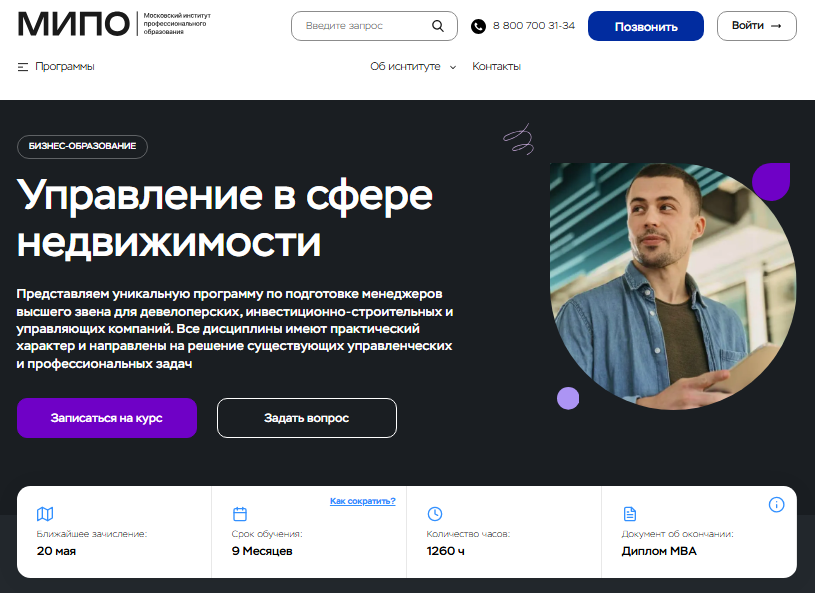Click the Записаться на курс button
The width and height of the screenshot is (815, 593).
click(x=107, y=418)
